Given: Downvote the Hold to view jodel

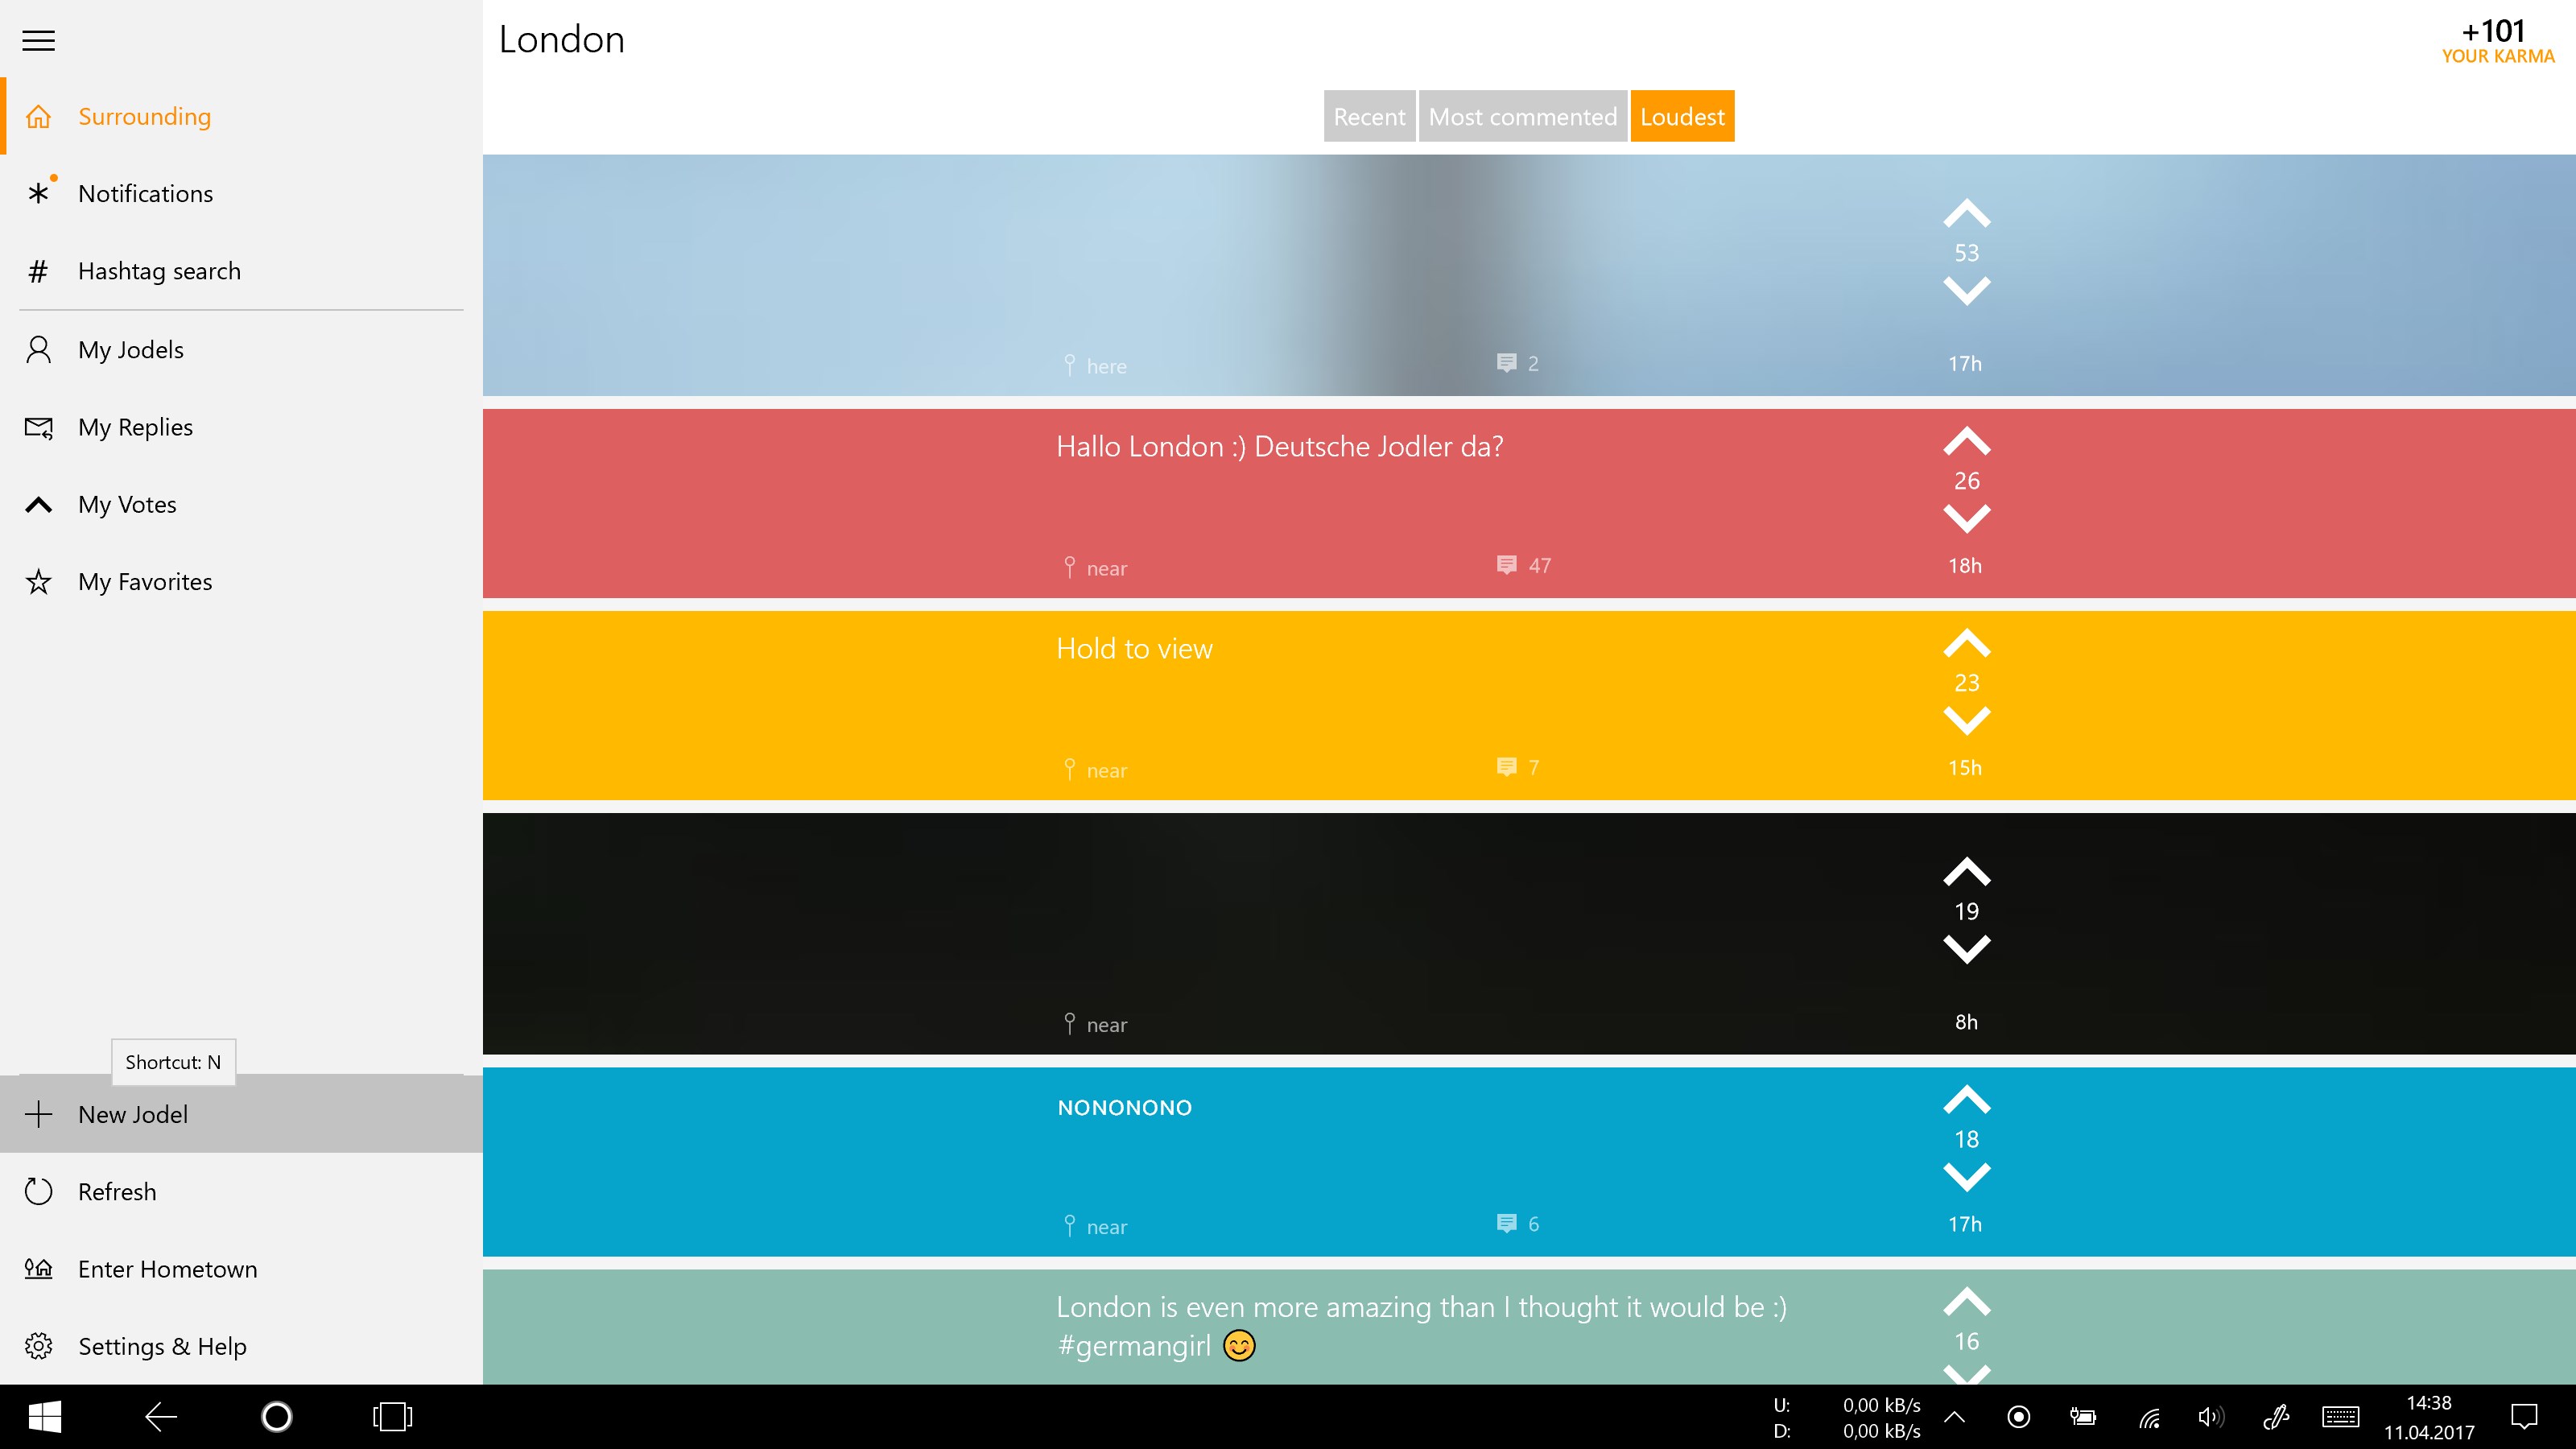Looking at the screenshot, I should tap(1966, 720).
